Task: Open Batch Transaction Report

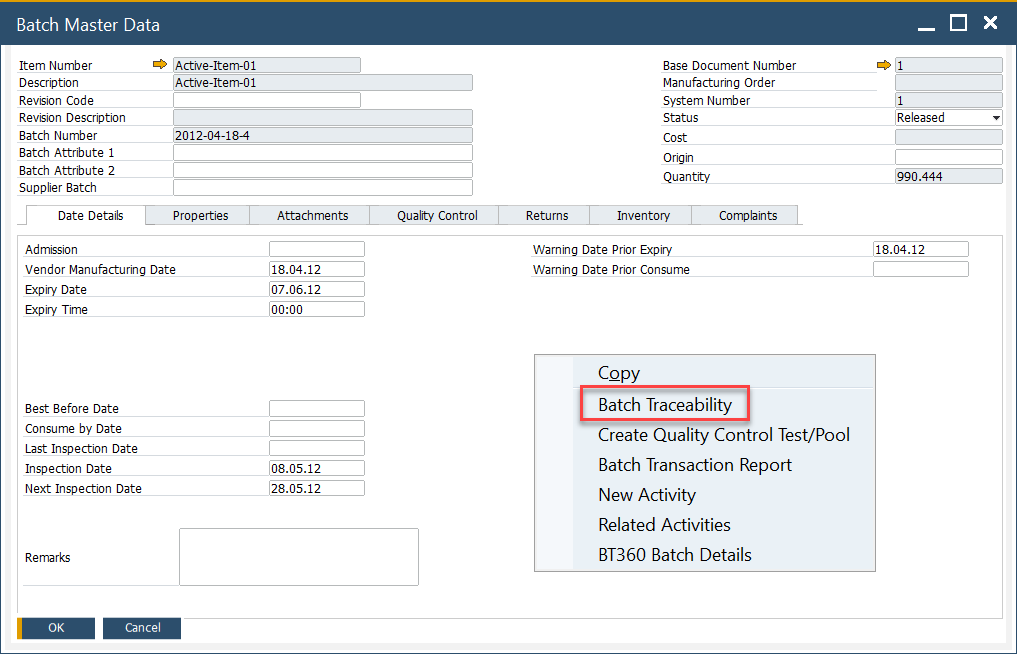Action: pos(692,465)
